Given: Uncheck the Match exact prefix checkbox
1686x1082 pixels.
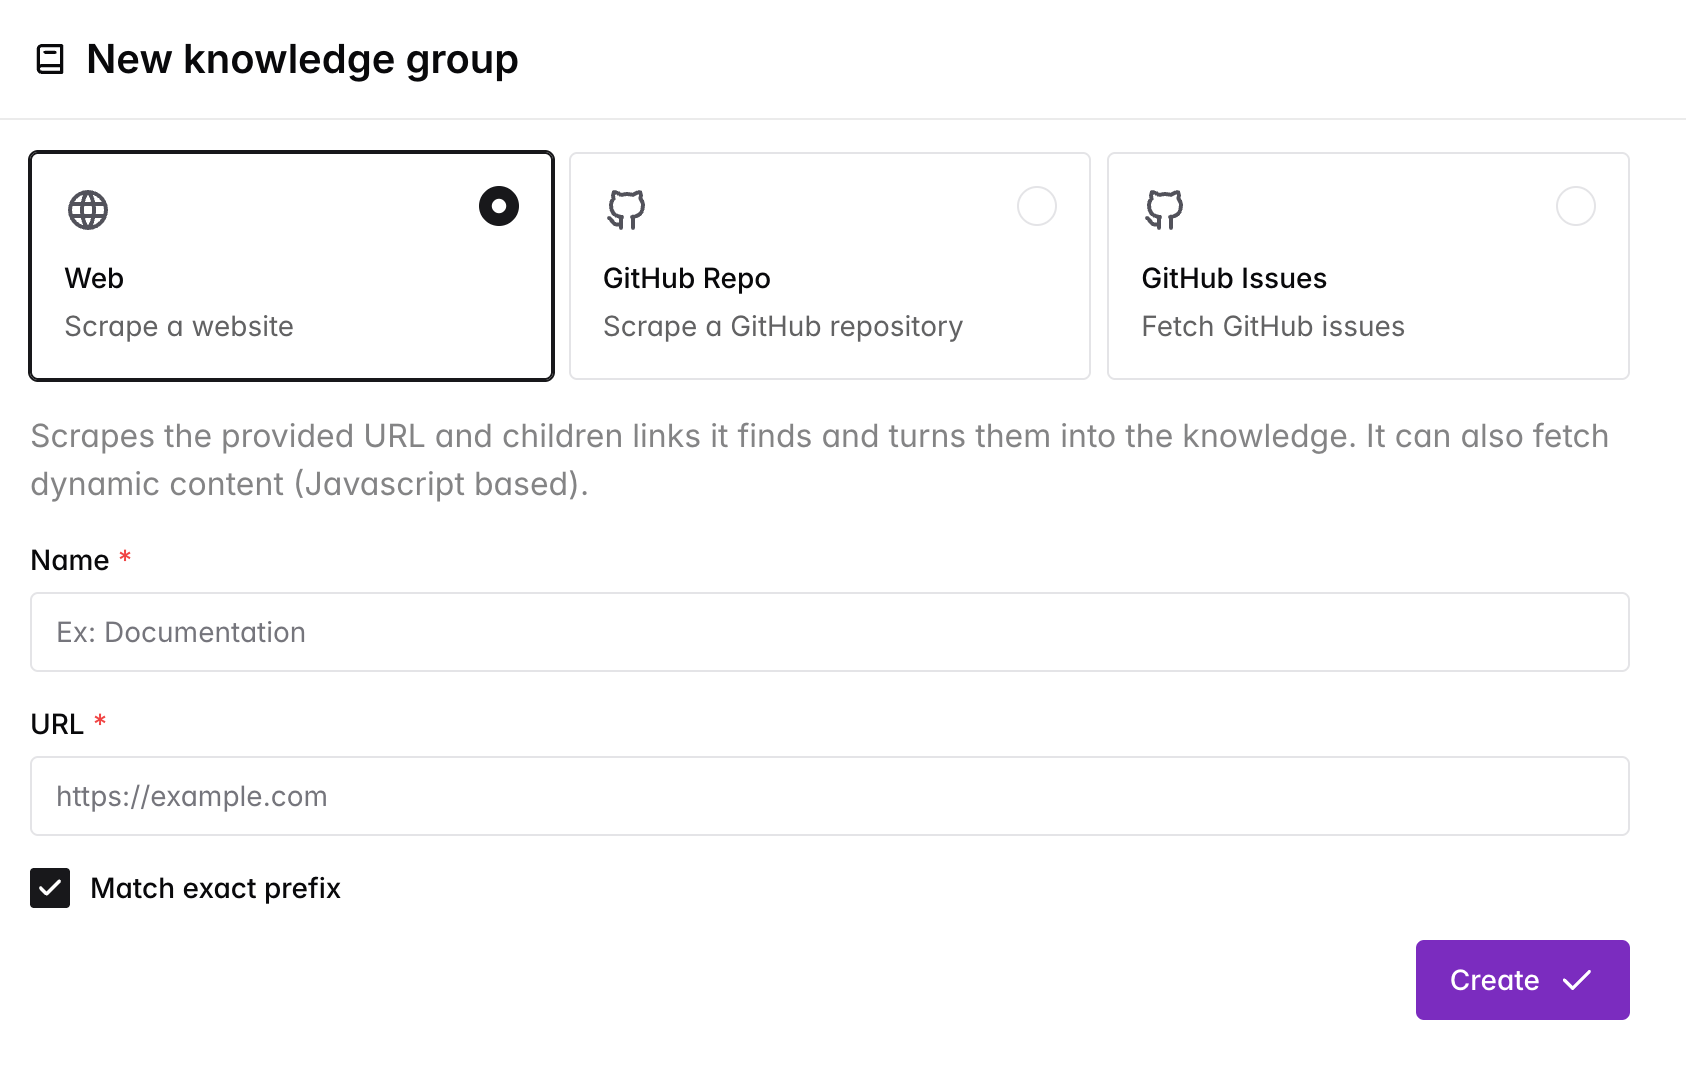Looking at the screenshot, I should tap(49, 888).
